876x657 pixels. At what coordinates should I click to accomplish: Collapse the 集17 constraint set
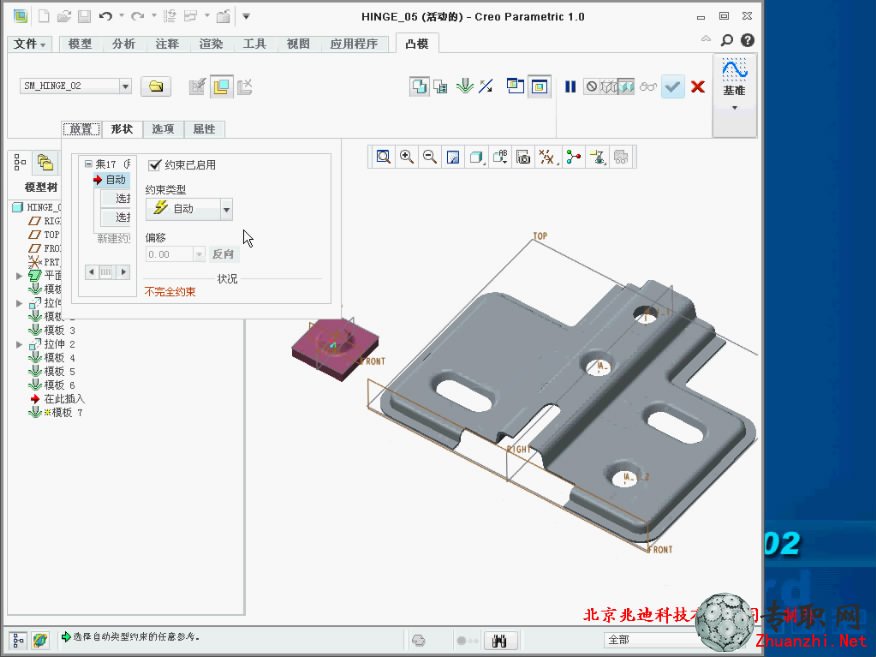pos(88,164)
